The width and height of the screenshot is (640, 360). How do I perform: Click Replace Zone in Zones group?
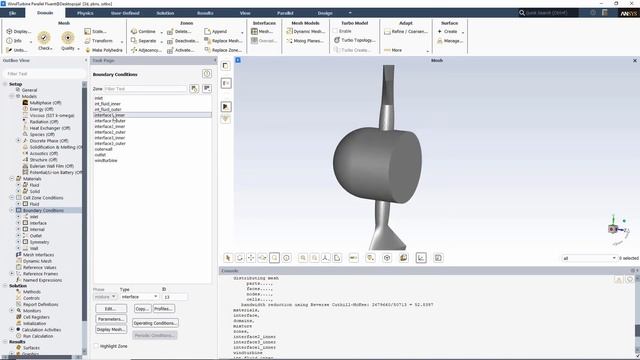pos(223,50)
